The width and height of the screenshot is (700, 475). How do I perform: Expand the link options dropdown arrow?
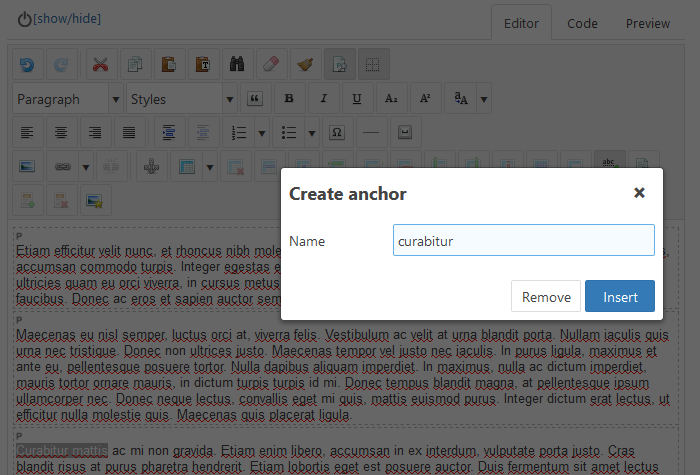click(x=86, y=167)
